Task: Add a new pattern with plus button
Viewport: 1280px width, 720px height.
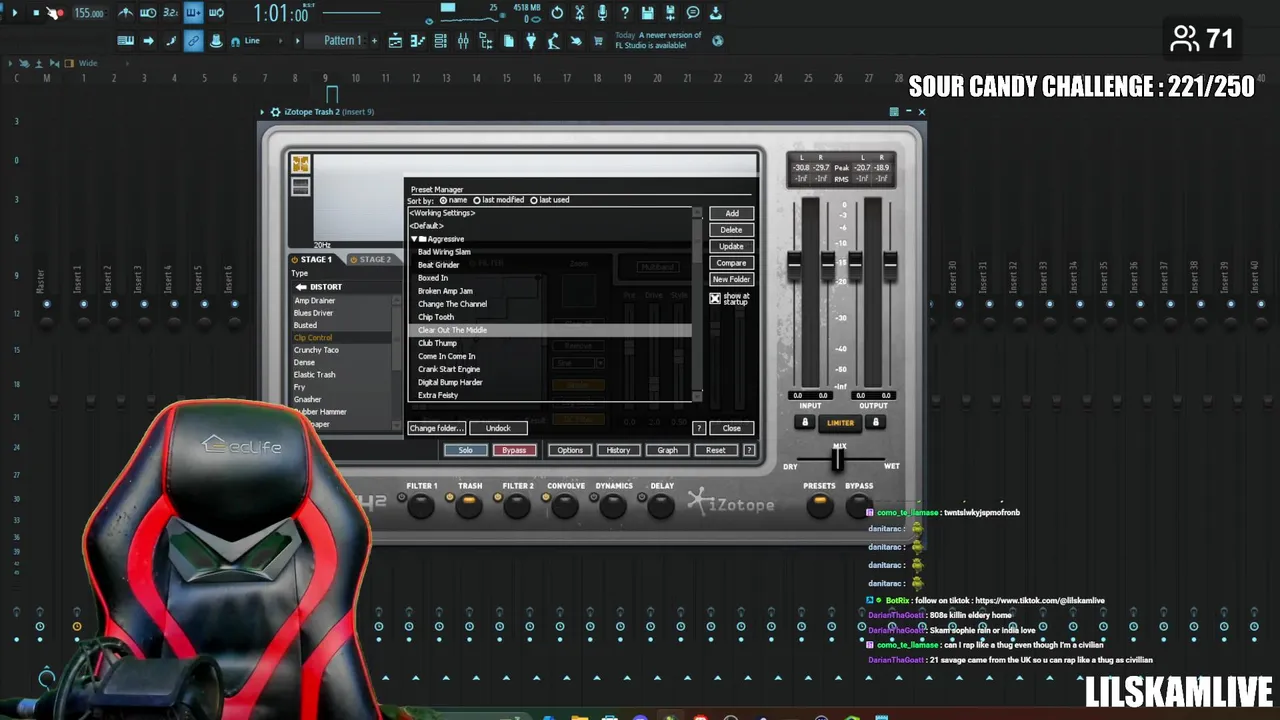Action: 374,41
